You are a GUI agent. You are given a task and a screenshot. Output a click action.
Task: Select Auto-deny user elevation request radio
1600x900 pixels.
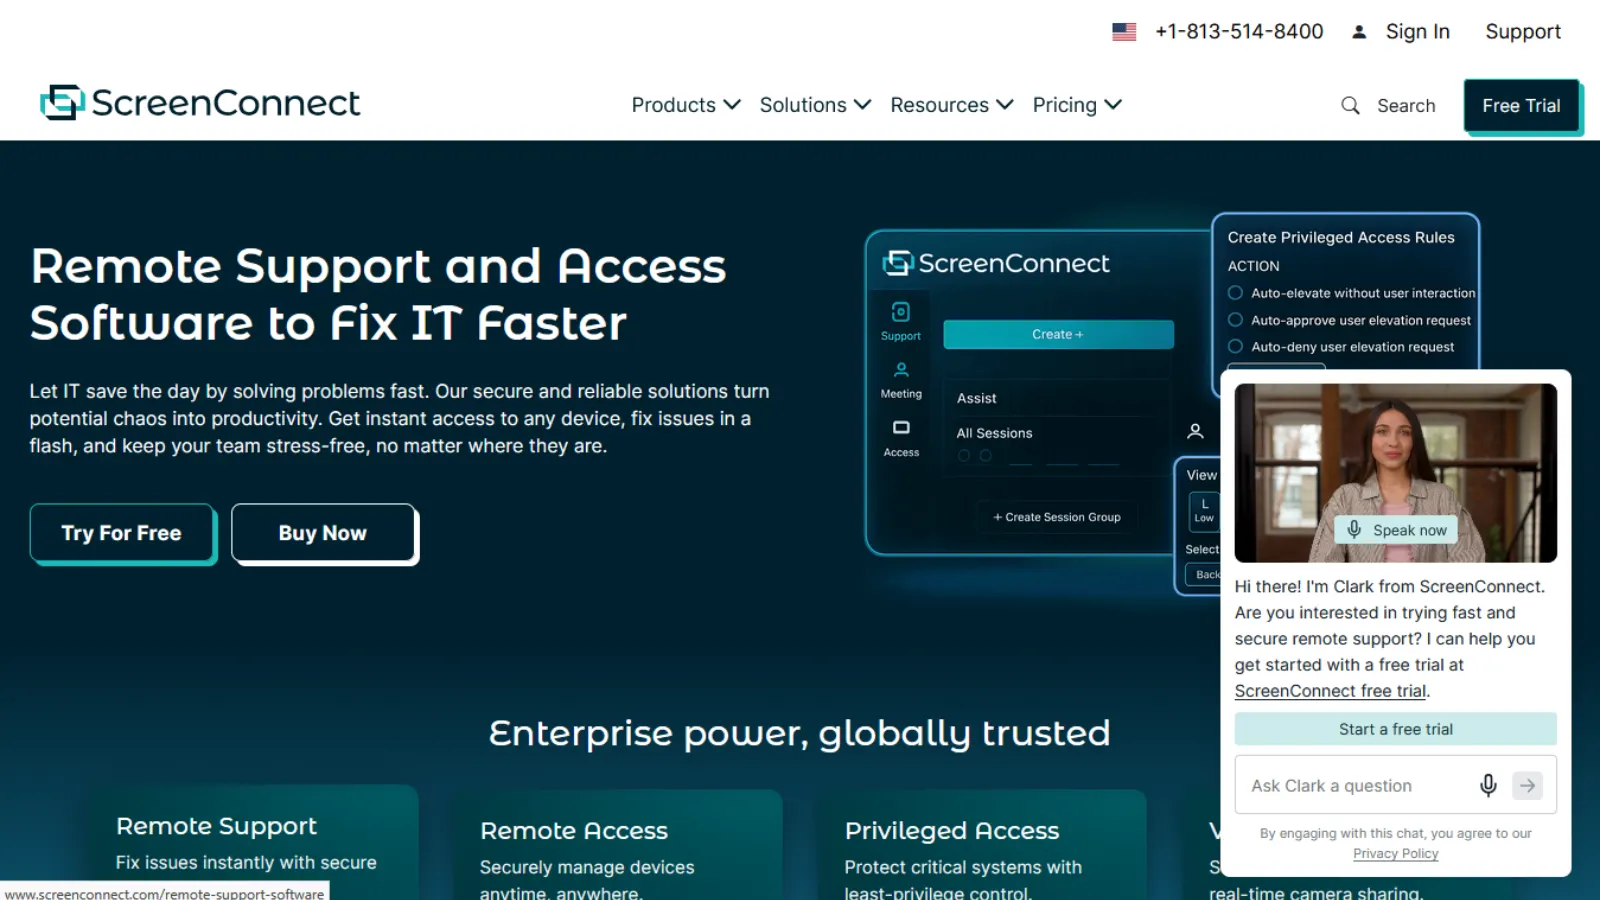point(1235,347)
